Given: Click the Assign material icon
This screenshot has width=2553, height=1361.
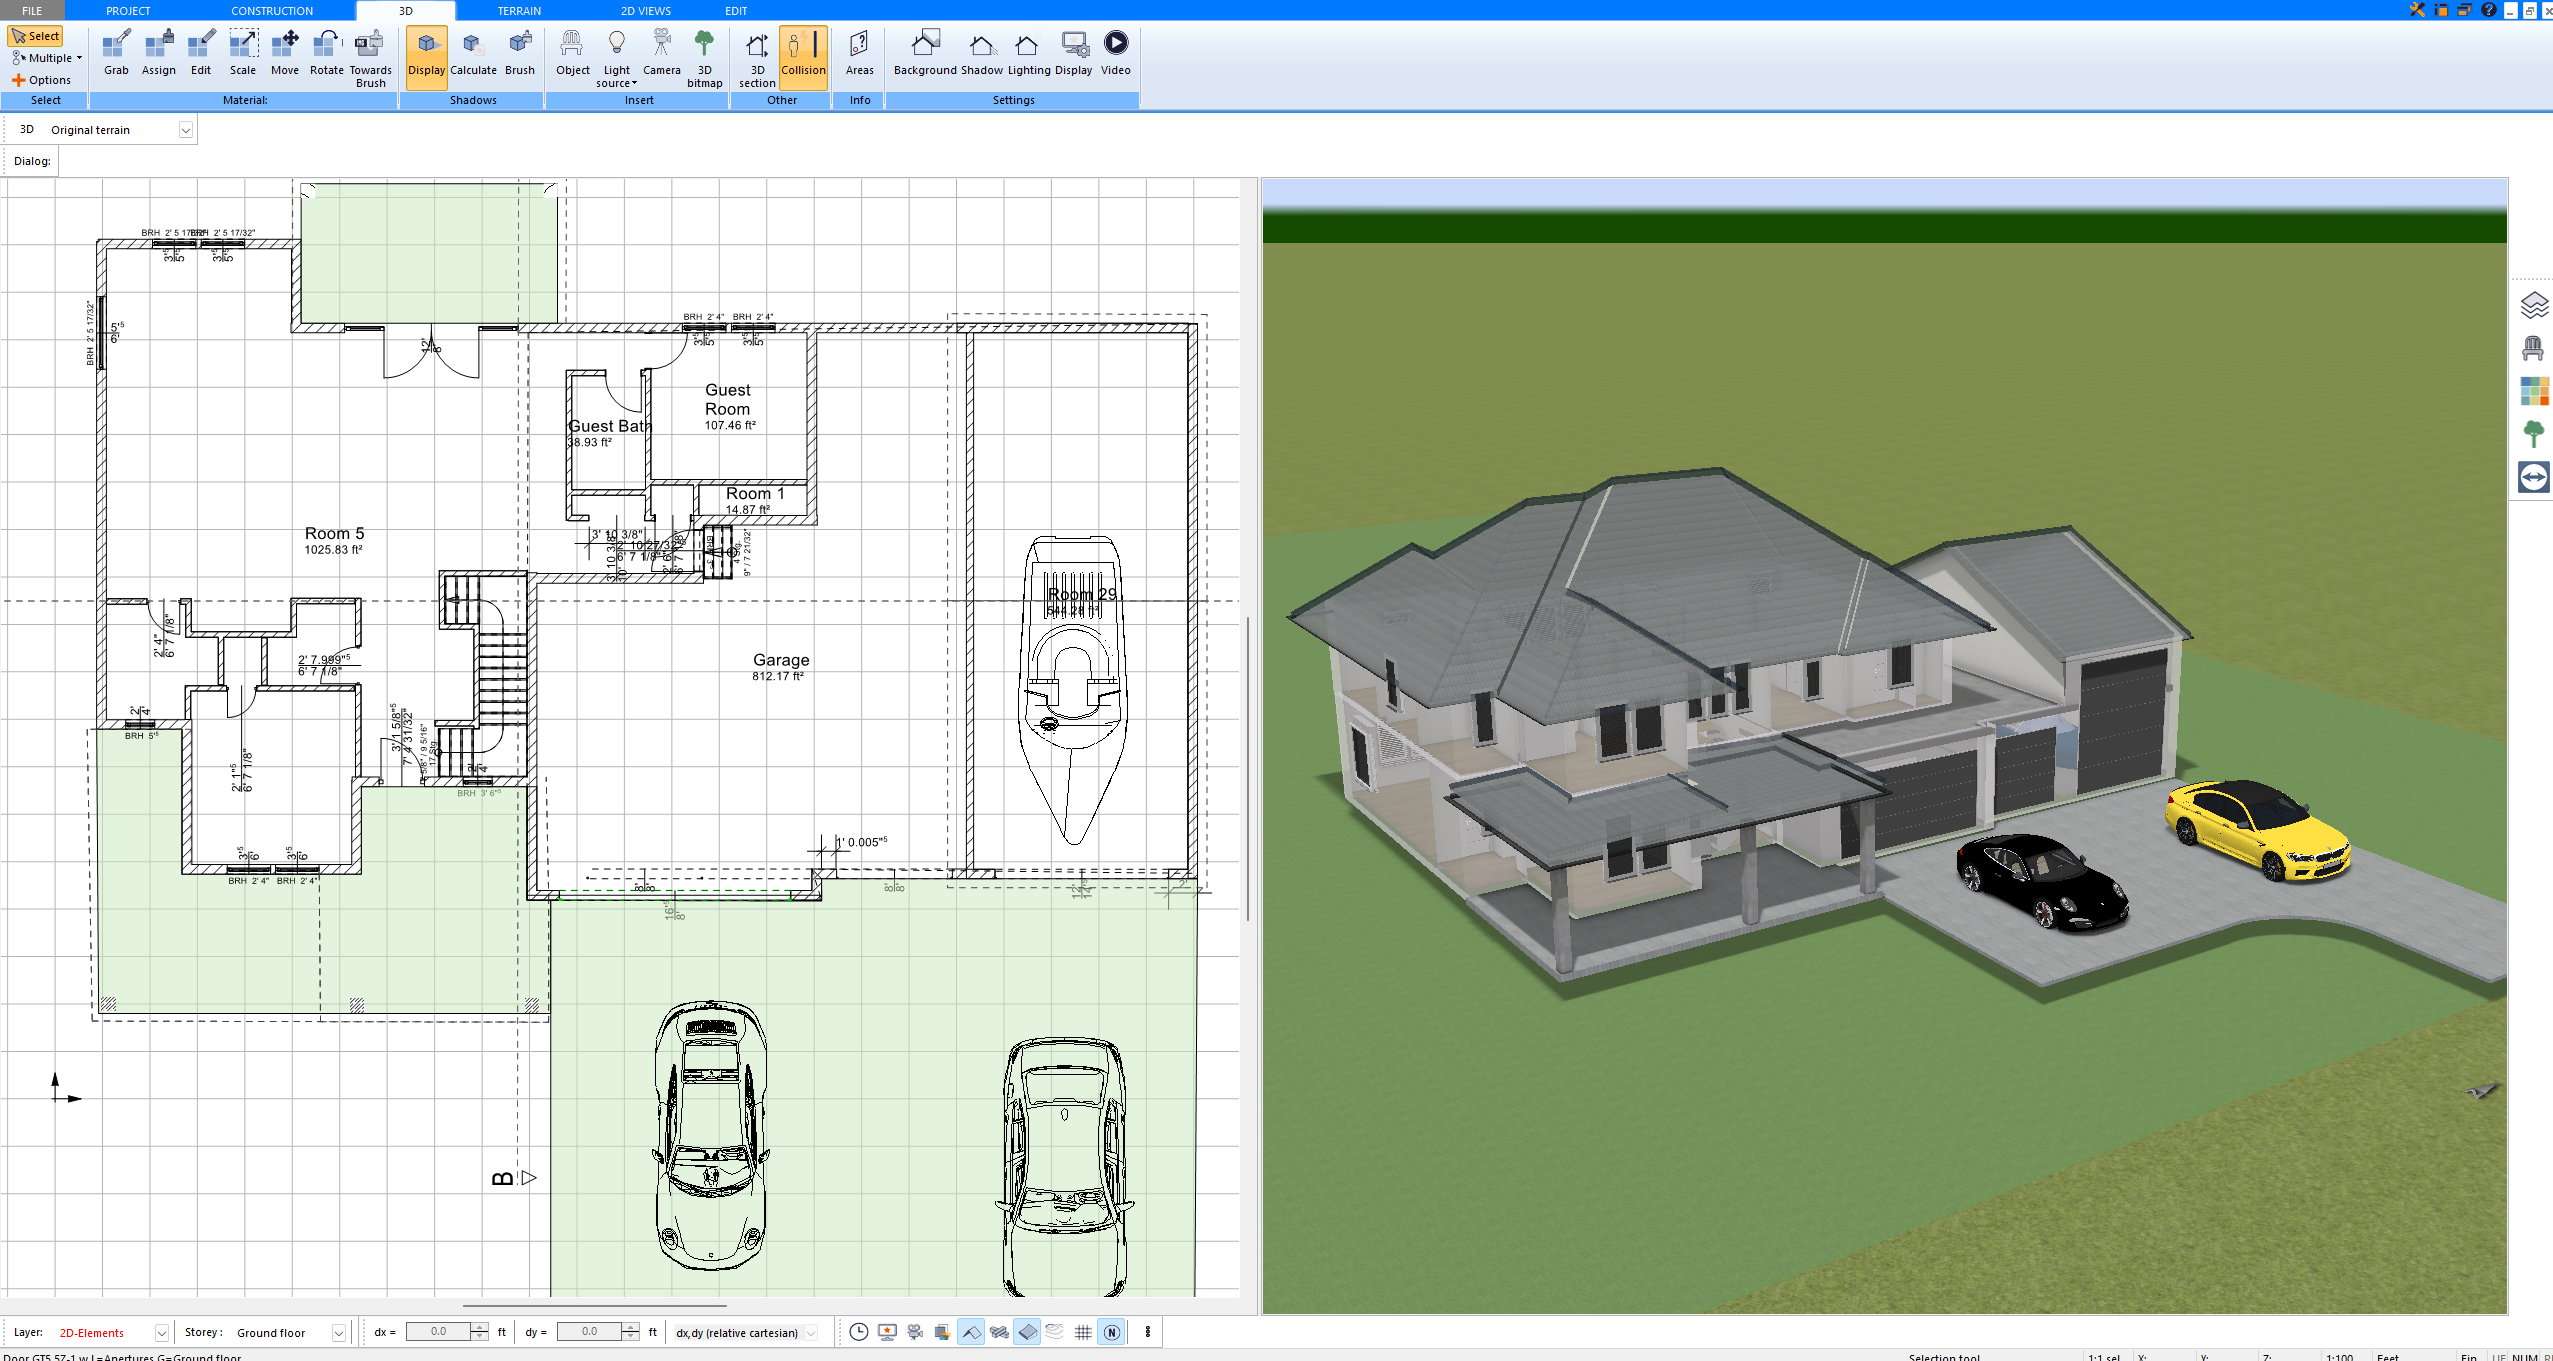Looking at the screenshot, I should coord(158,53).
